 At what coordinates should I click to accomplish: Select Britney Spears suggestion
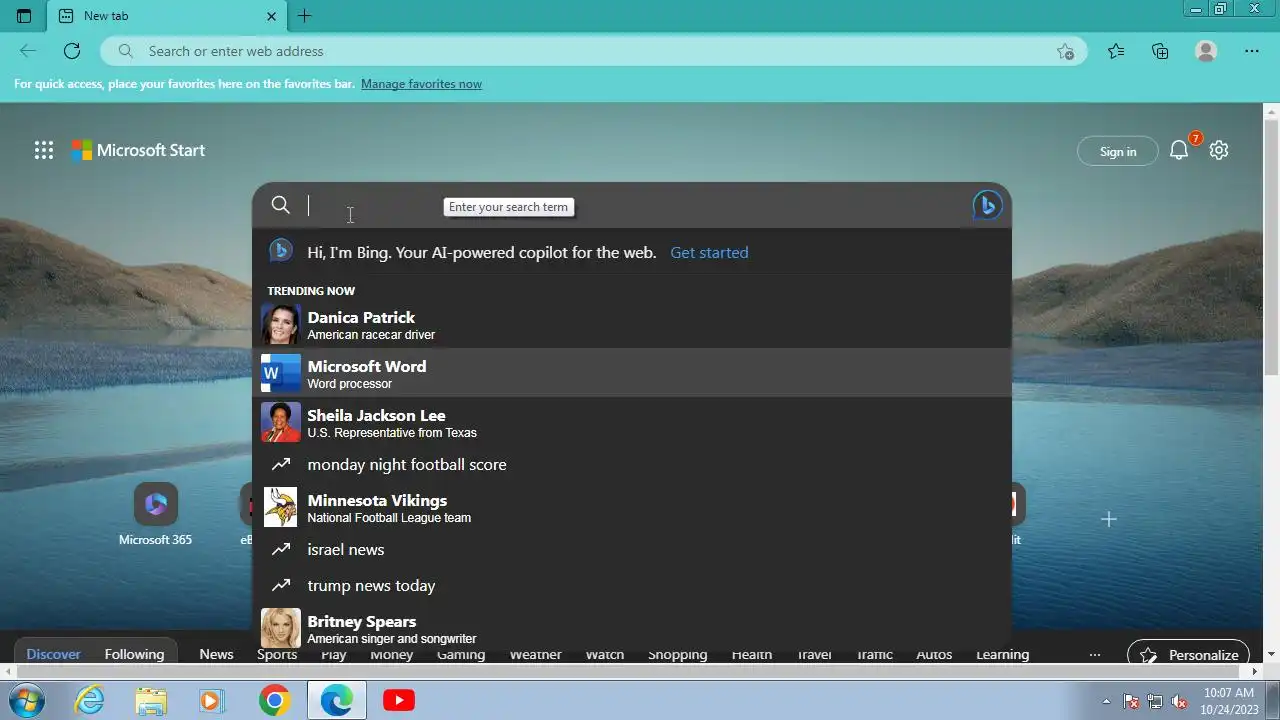pyautogui.click(x=632, y=628)
